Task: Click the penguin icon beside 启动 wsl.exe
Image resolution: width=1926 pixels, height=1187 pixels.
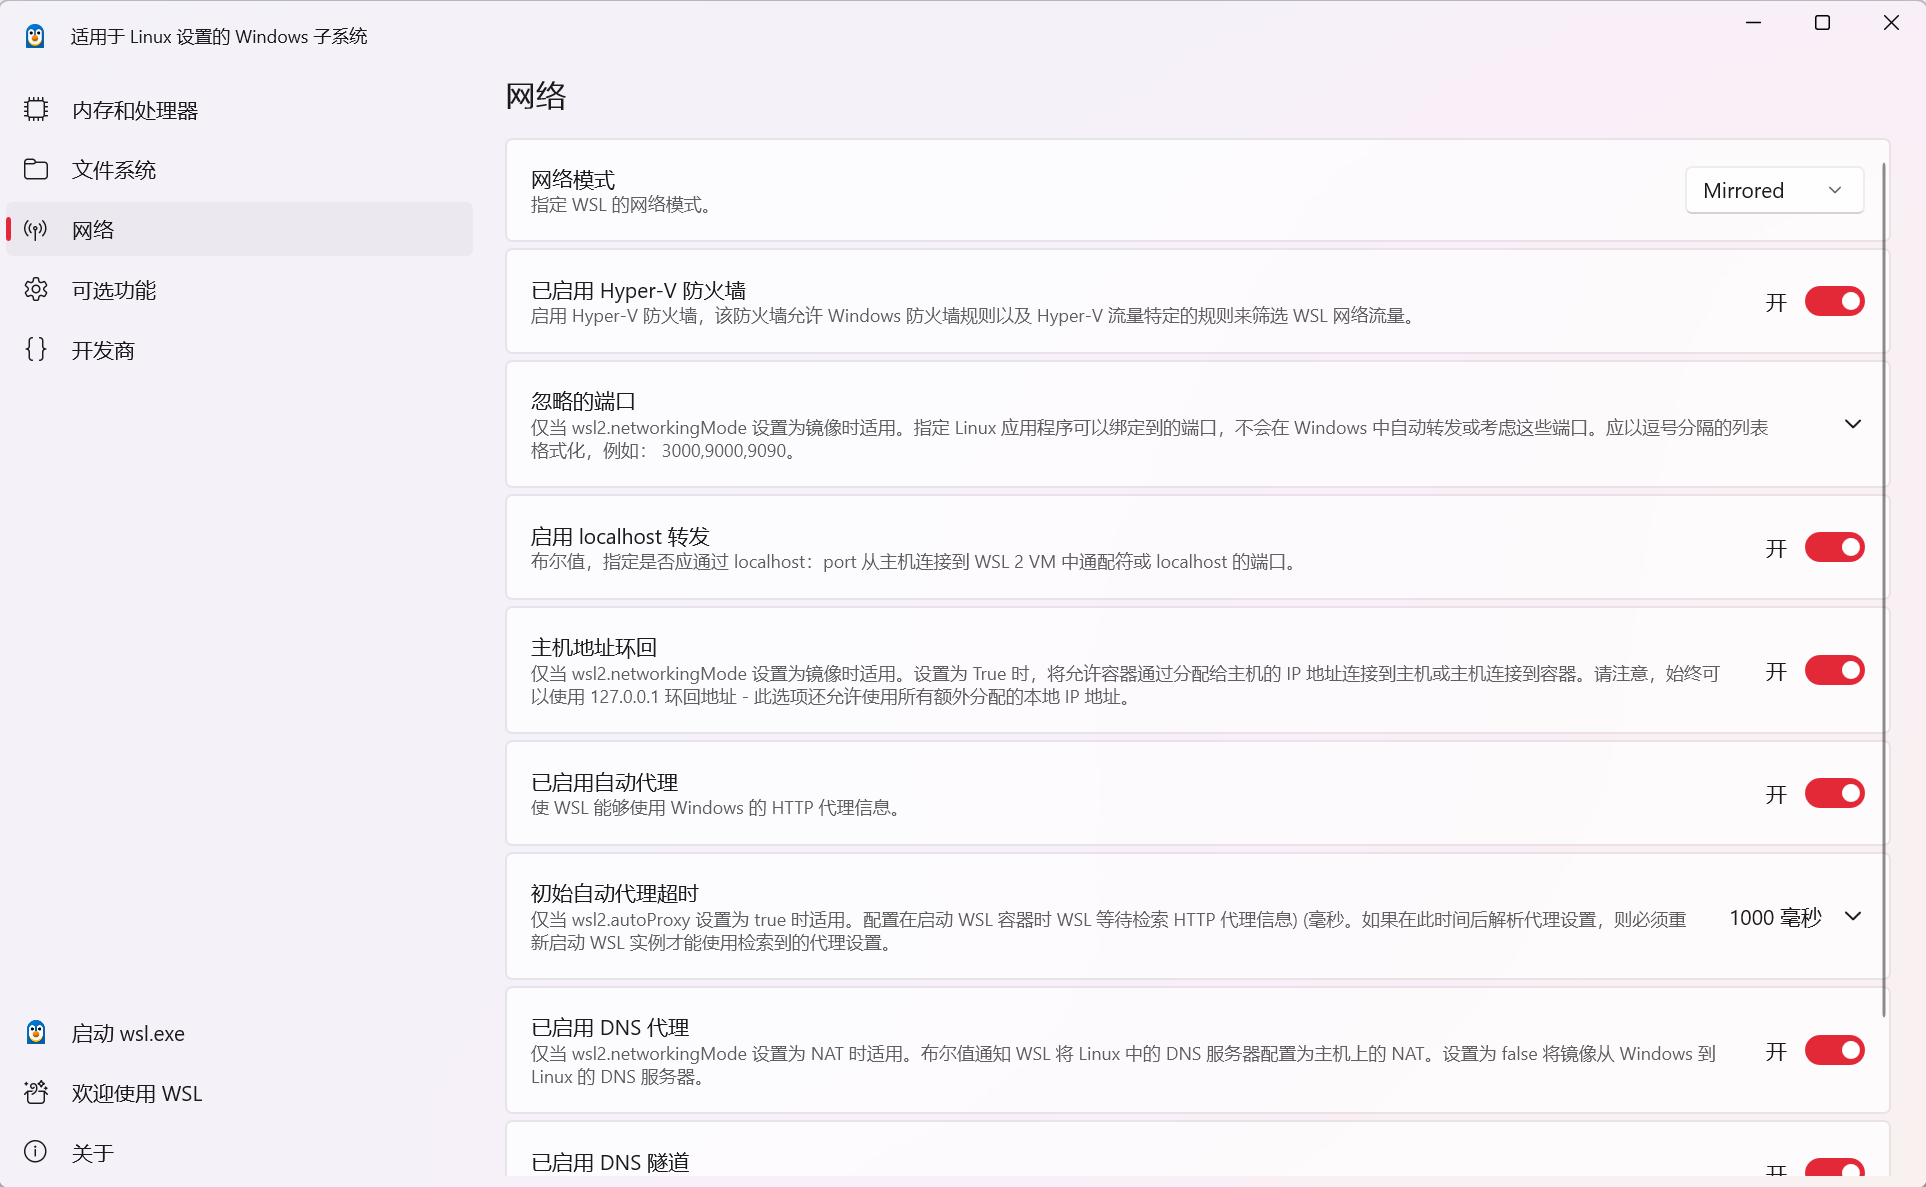Action: click(x=36, y=1033)
